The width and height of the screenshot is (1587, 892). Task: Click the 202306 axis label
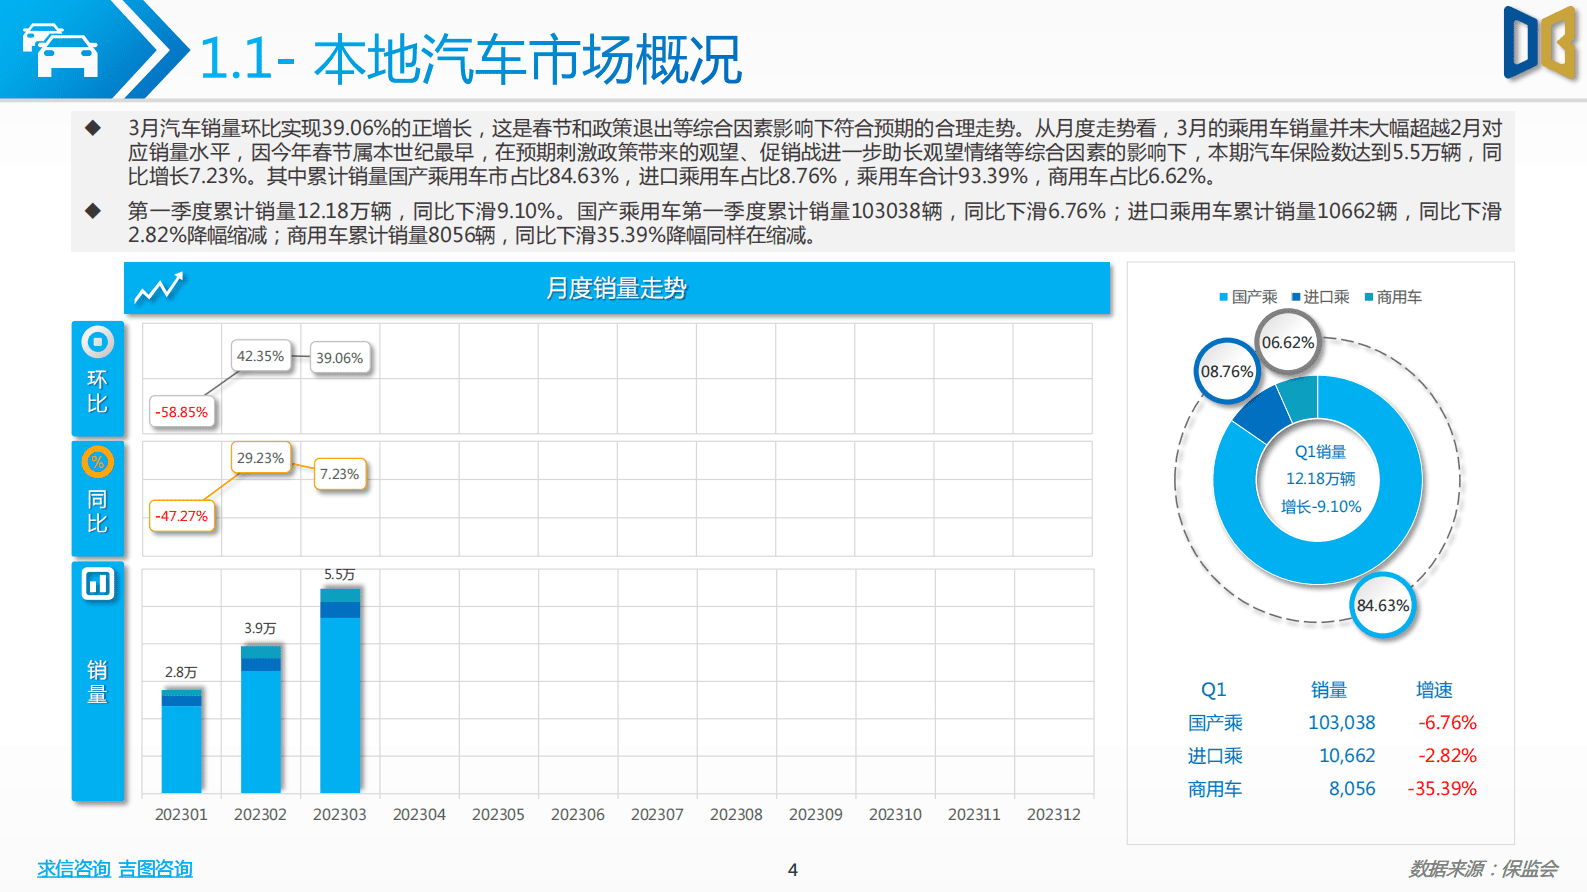click(x=578, y=815)
